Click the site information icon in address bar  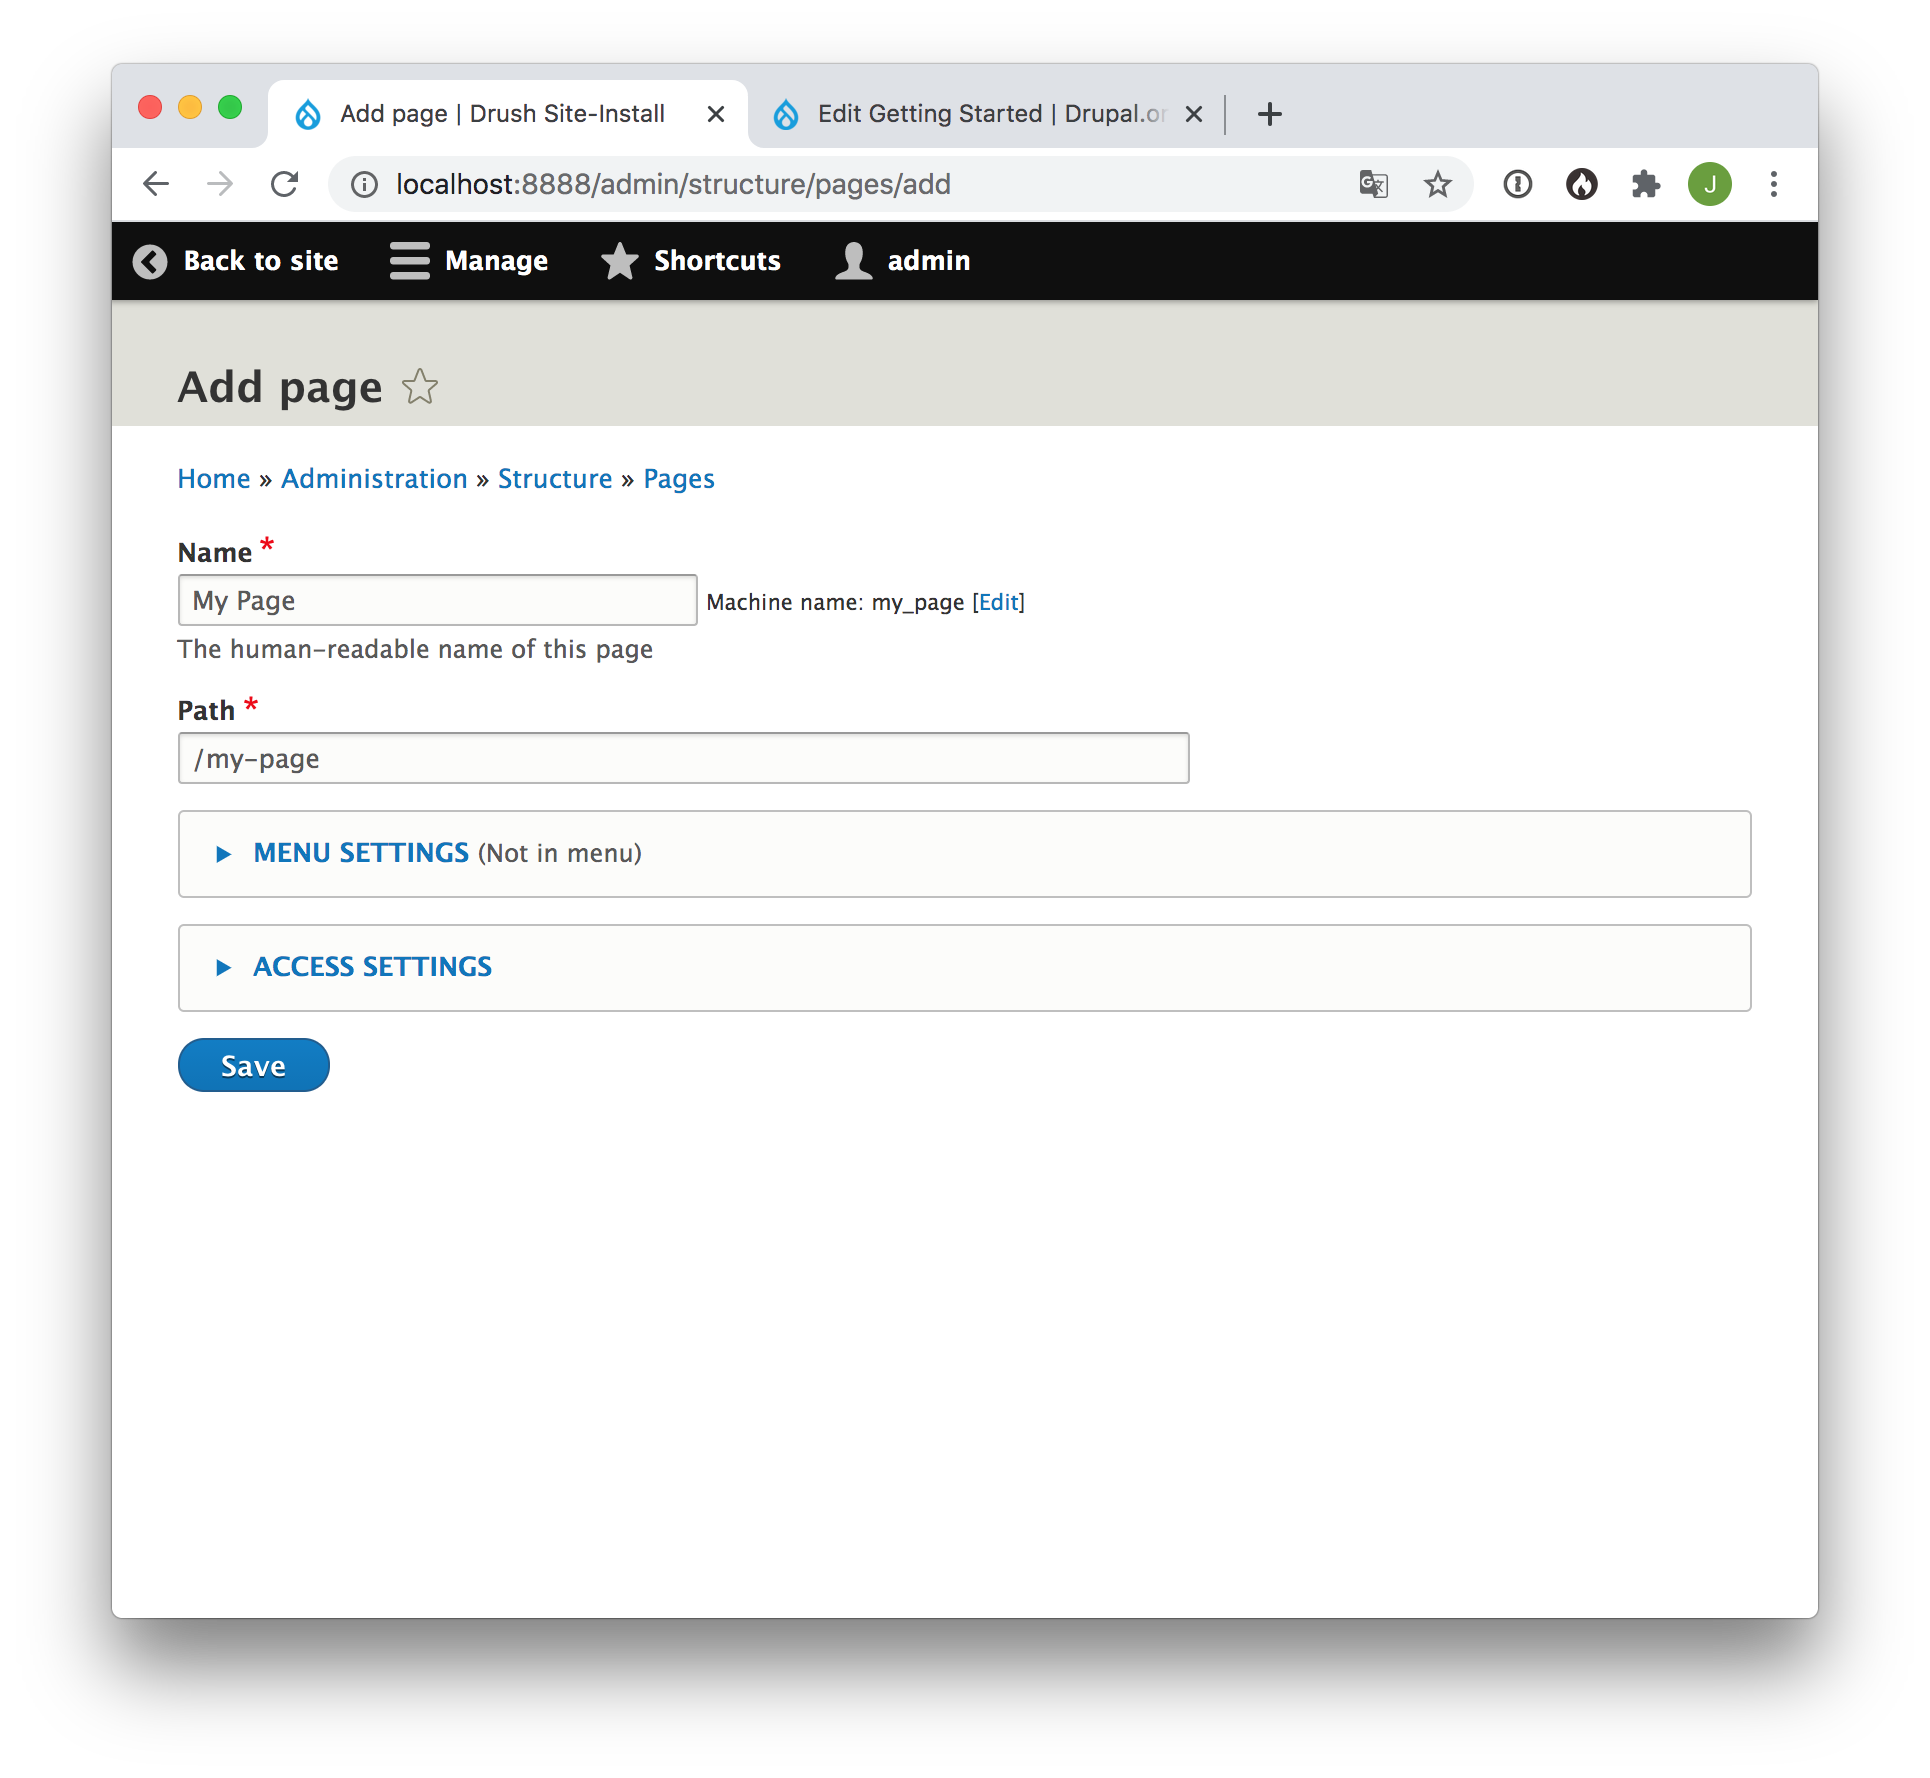coord(362,184)
